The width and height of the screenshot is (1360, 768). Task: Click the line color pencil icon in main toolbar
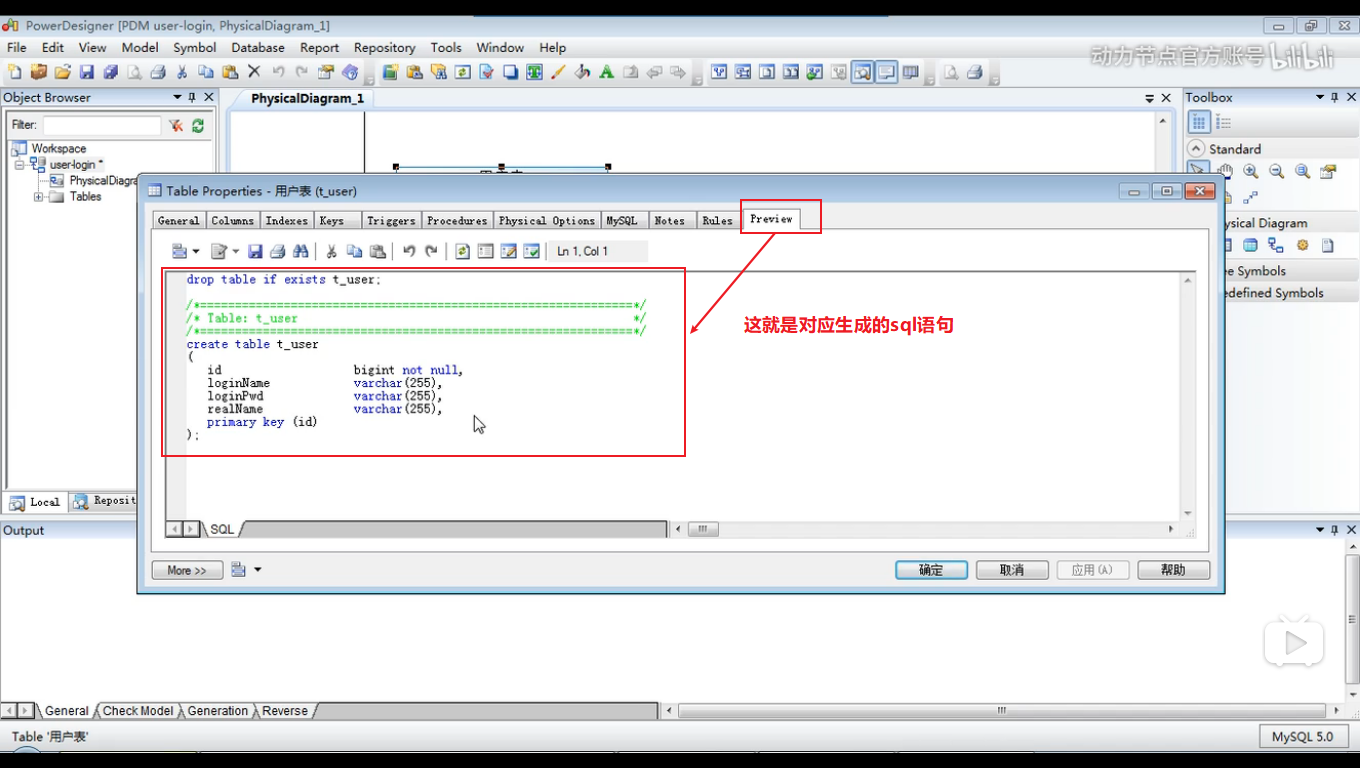(558, 72)
